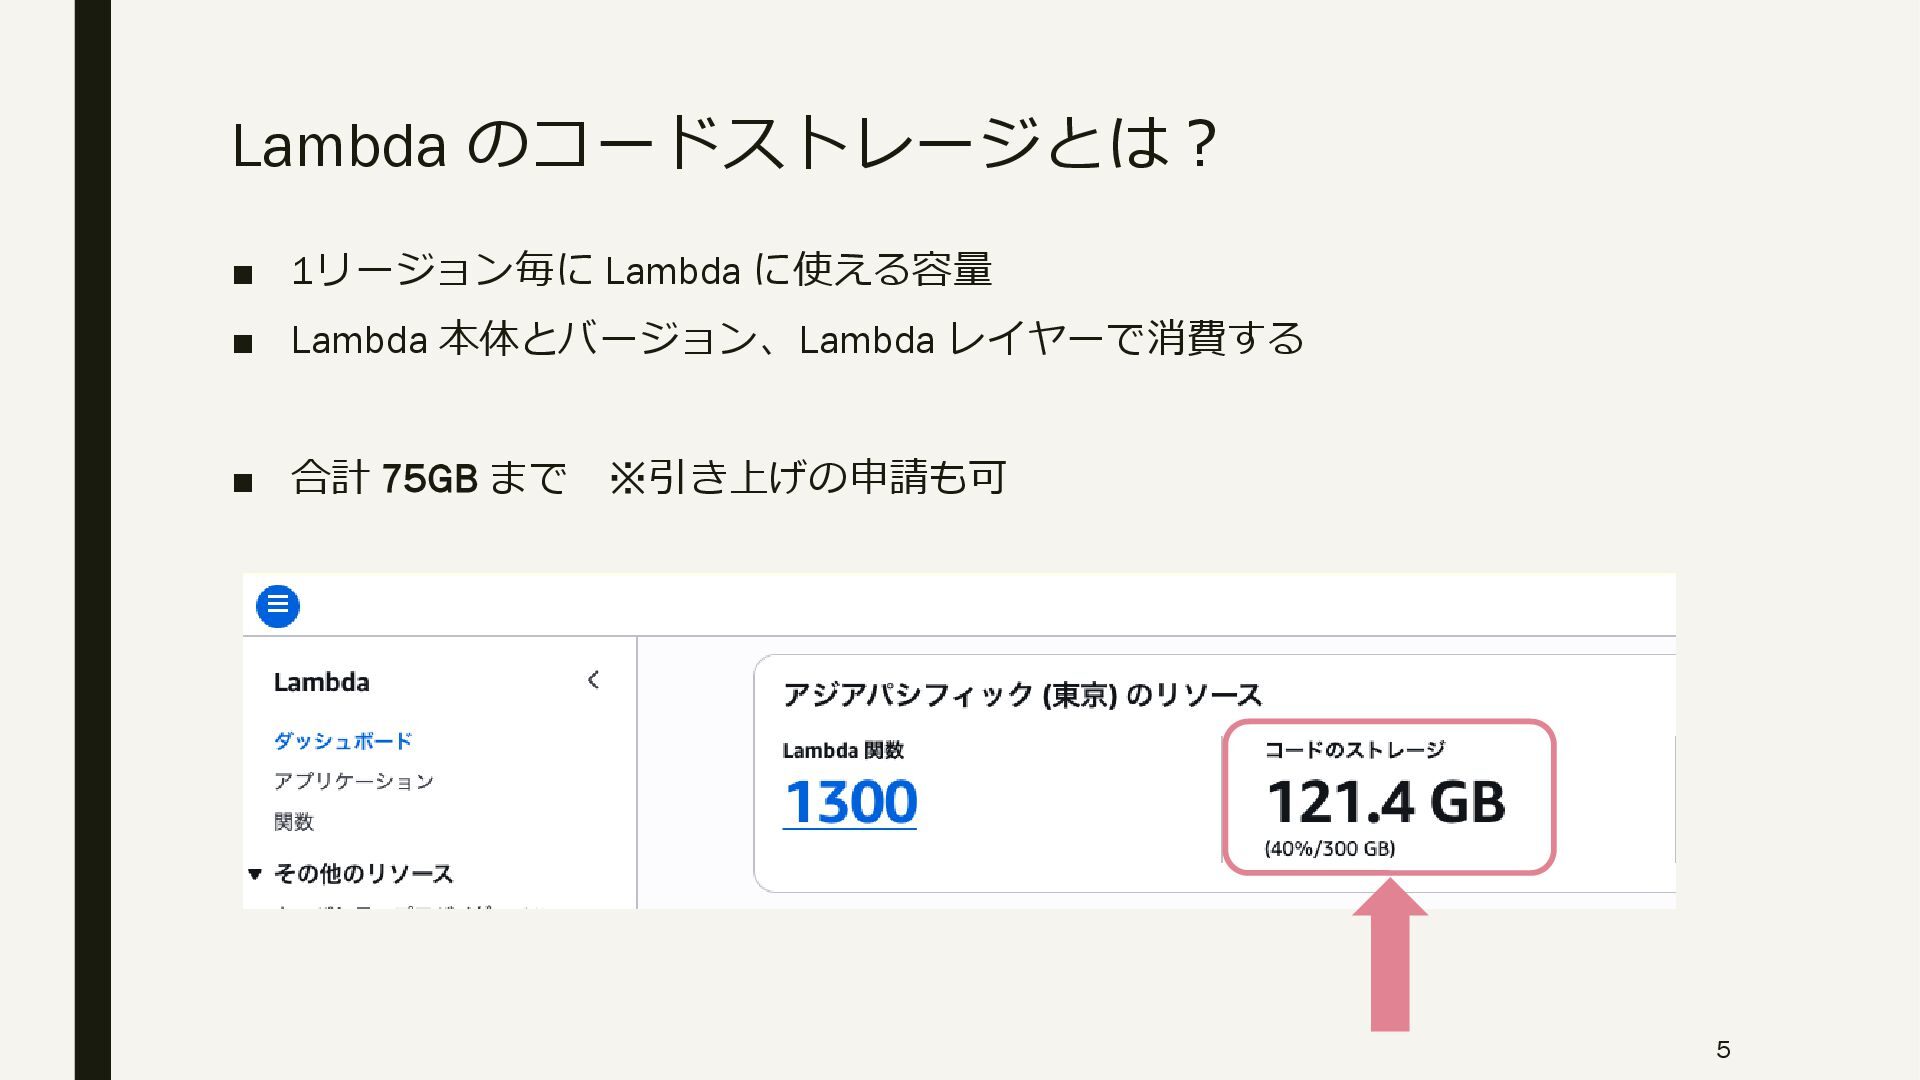
Task: Collapse the その他のリソース section triangle
Action: (255, 874)
